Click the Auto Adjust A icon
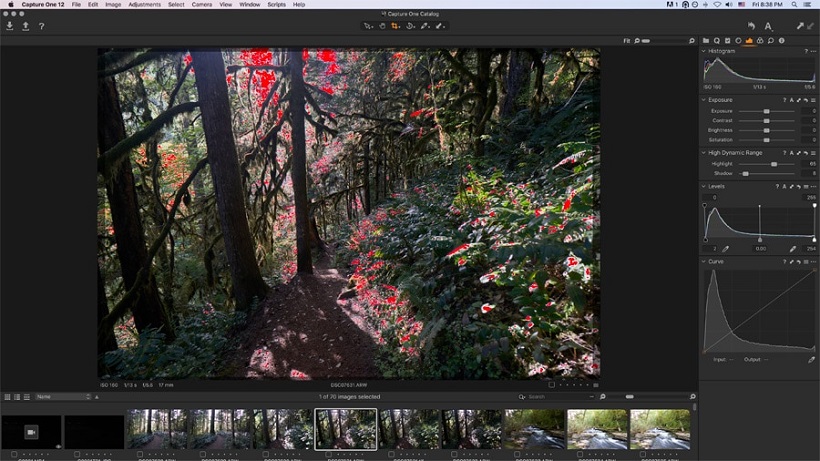This screenshot has width=820, height=461. (x=768, y=26)
